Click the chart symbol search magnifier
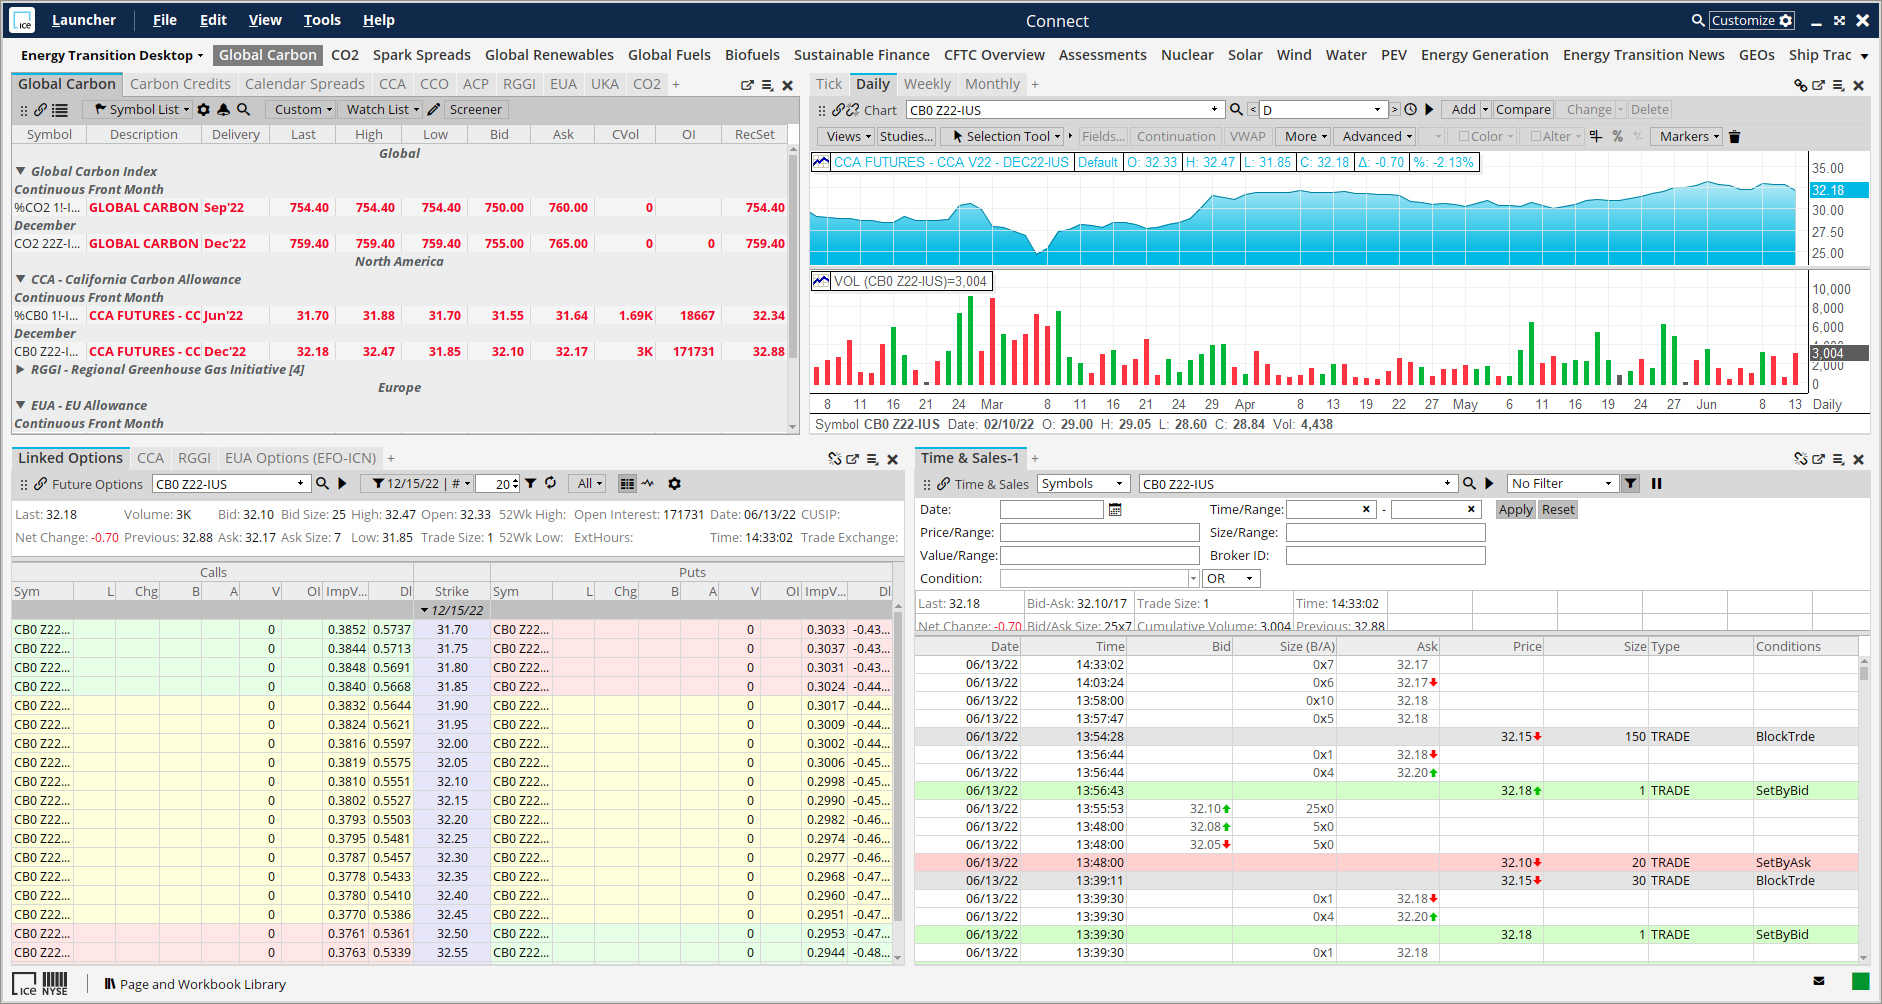Image resolution: width=1882 pixels, height=1004 pixels. 1236,110
